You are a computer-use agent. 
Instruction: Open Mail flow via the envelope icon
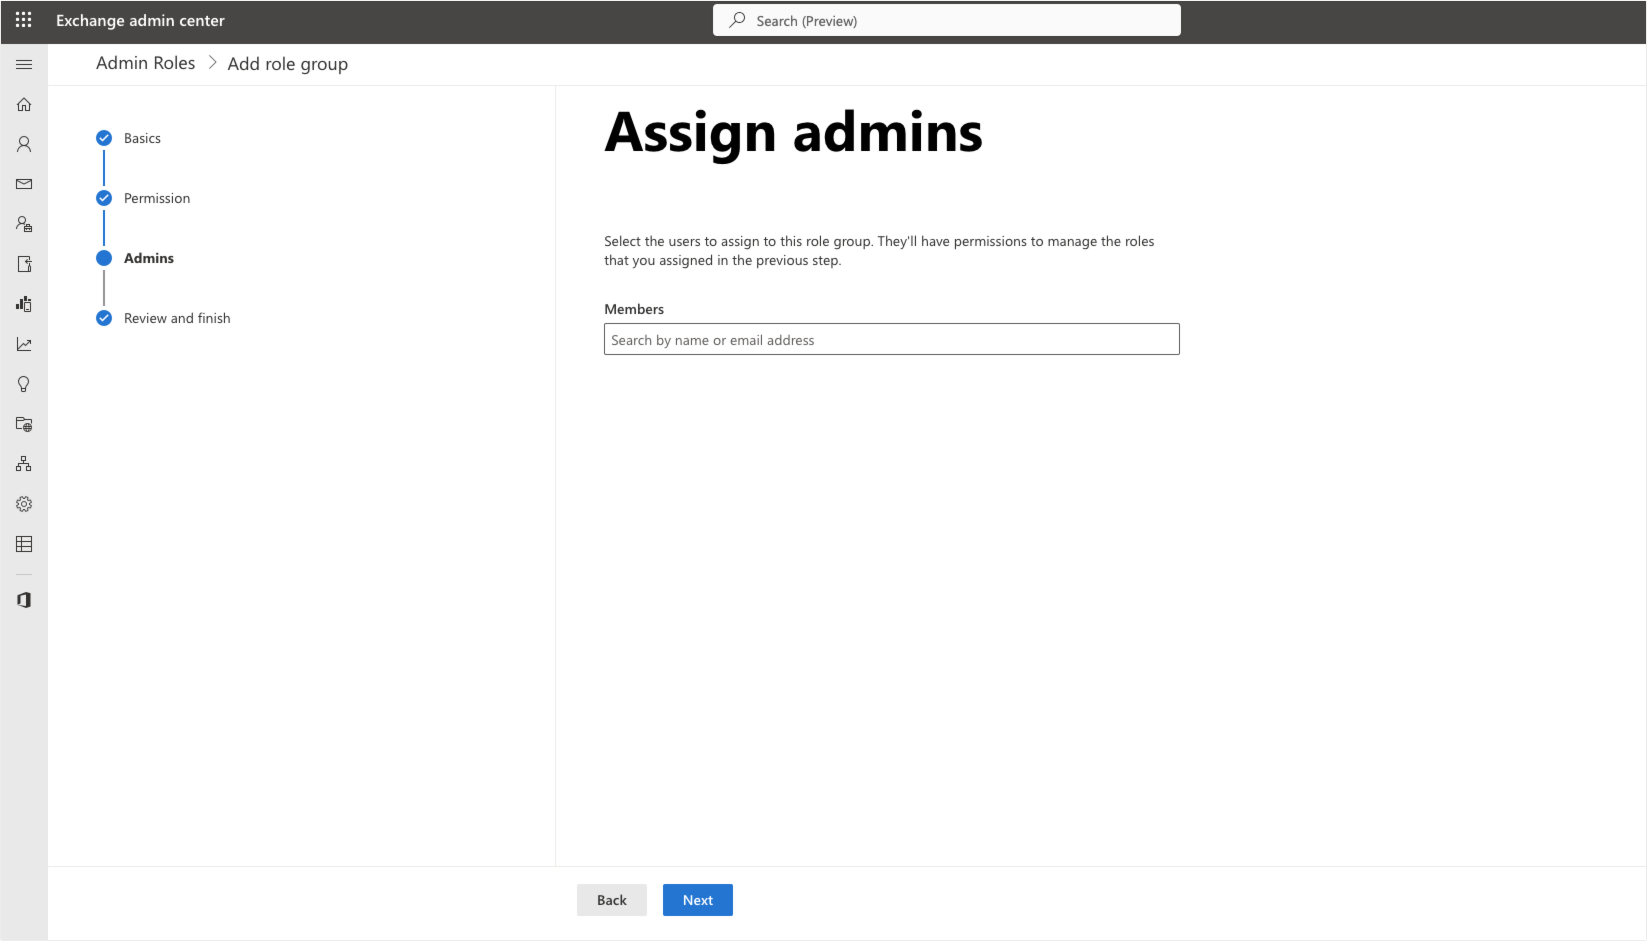[x=23, y=184]
